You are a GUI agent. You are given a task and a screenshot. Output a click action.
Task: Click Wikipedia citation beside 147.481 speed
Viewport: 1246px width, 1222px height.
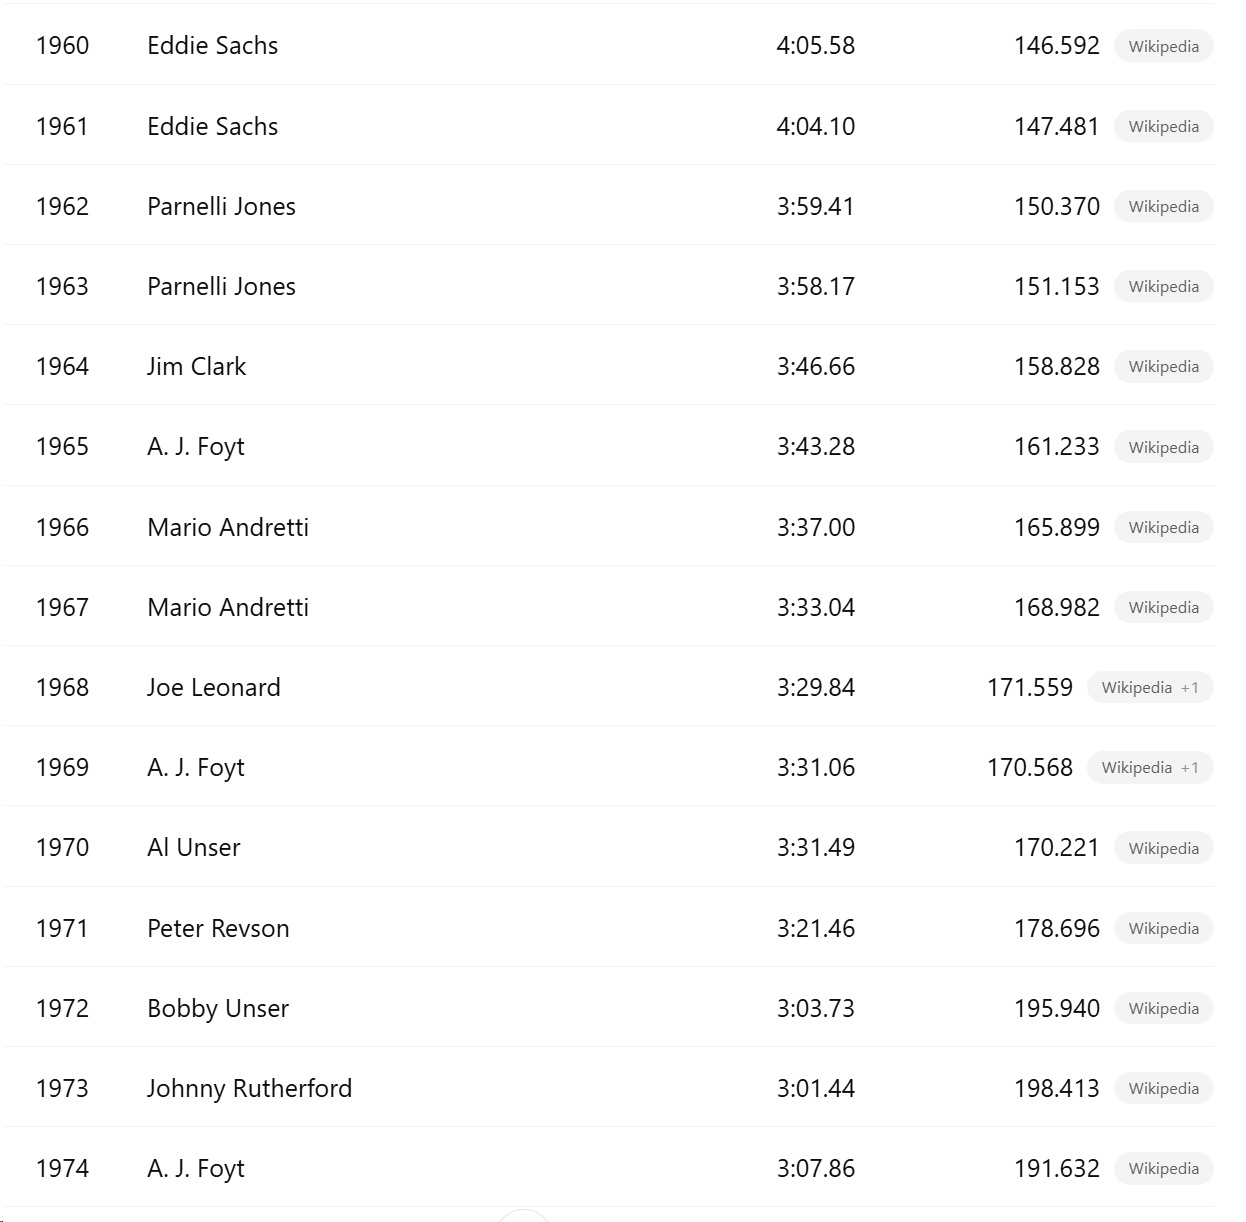pyautogui.click(x=1163, y=126)
